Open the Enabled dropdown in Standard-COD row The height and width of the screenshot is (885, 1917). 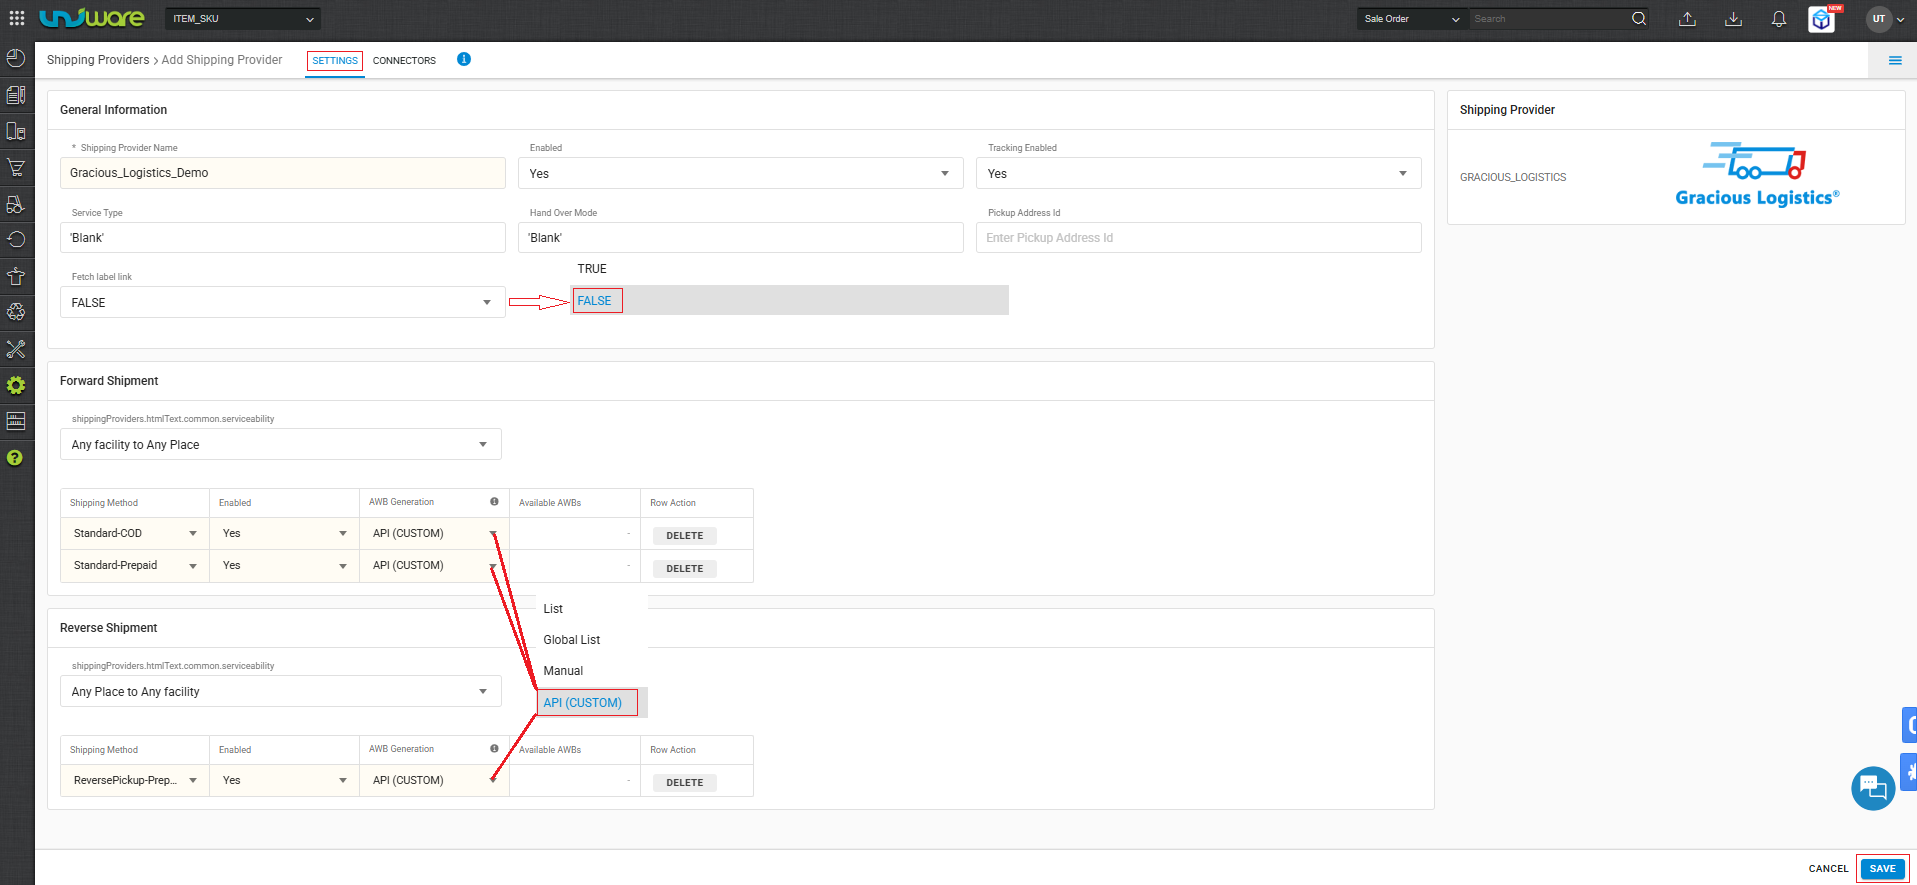pyautogui.click(x=284, y=533)
